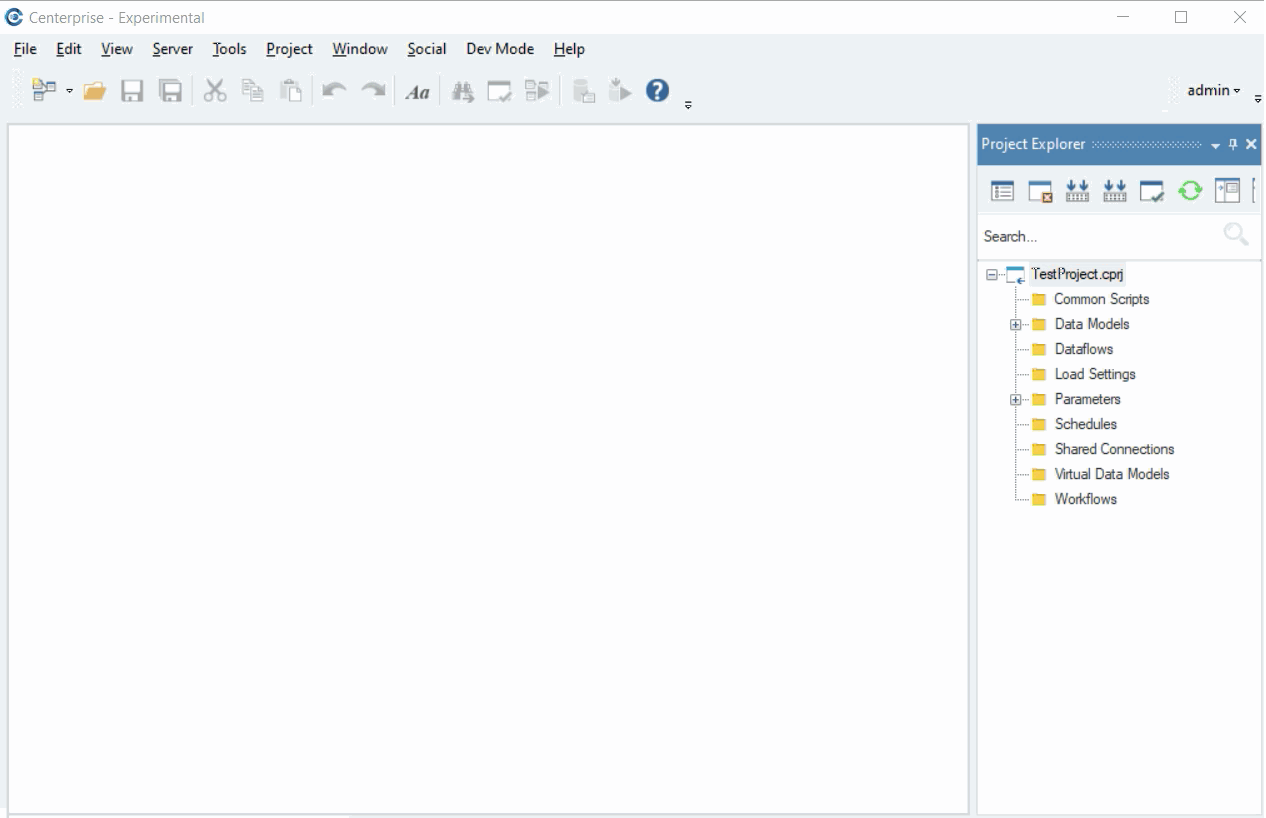Click the blue Help question mark icon
The width and height of the screenshot is (1266, 818).
(657, 90)
